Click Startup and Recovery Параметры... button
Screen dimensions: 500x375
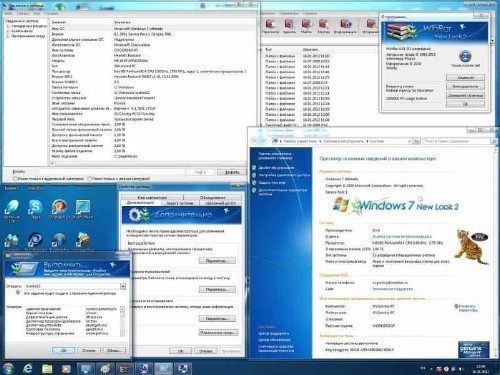pos(217,319)
